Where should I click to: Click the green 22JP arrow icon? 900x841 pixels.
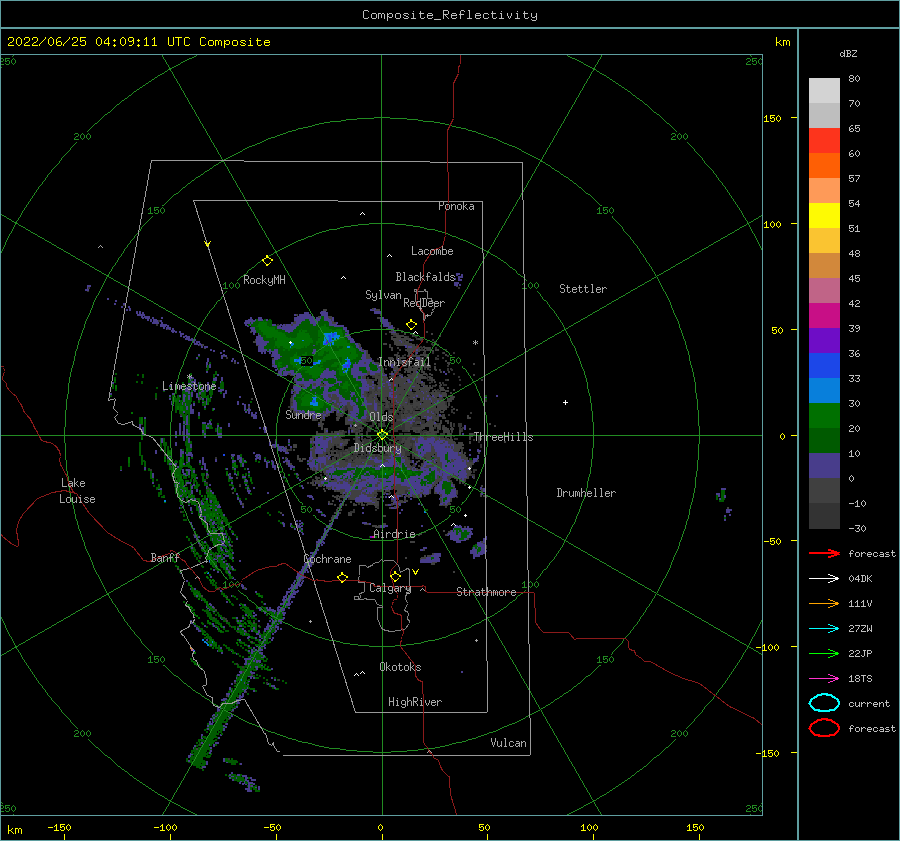[x=824, y=653]
